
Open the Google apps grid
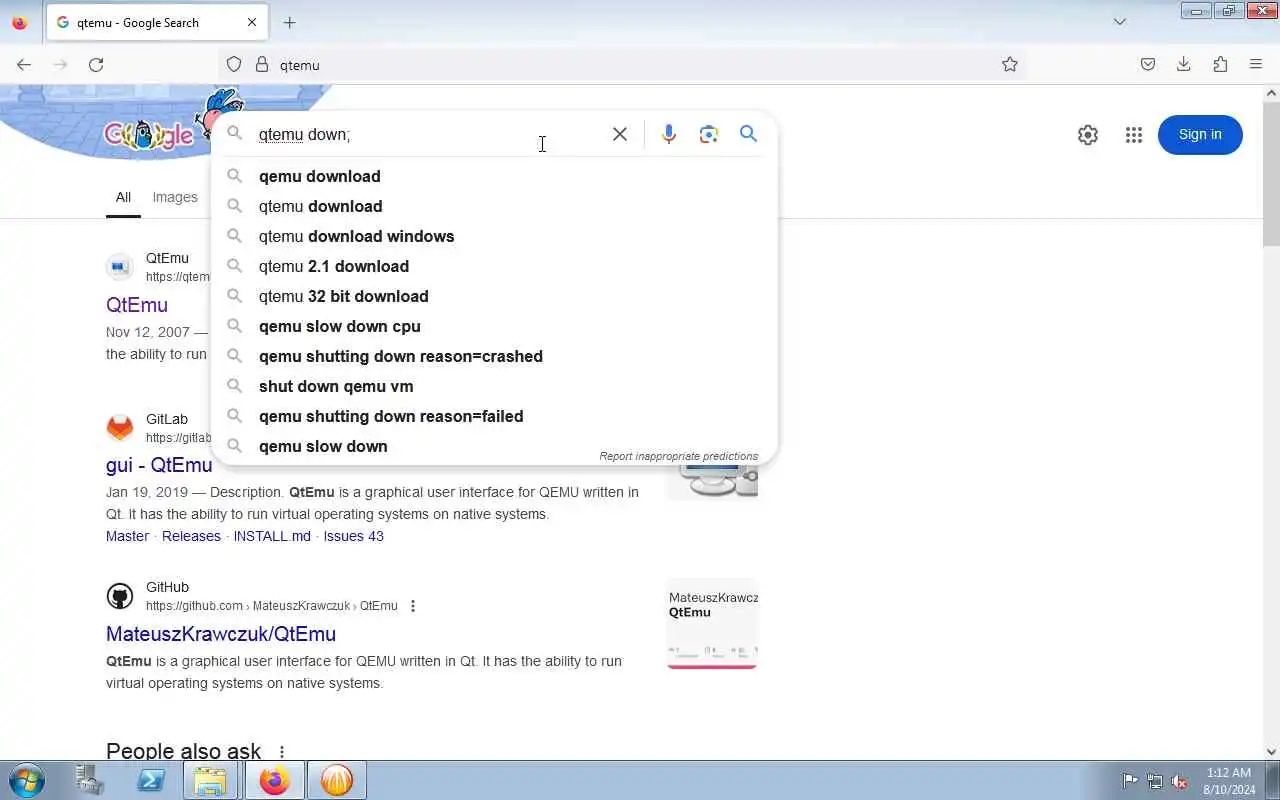(x=1133, y=135)
